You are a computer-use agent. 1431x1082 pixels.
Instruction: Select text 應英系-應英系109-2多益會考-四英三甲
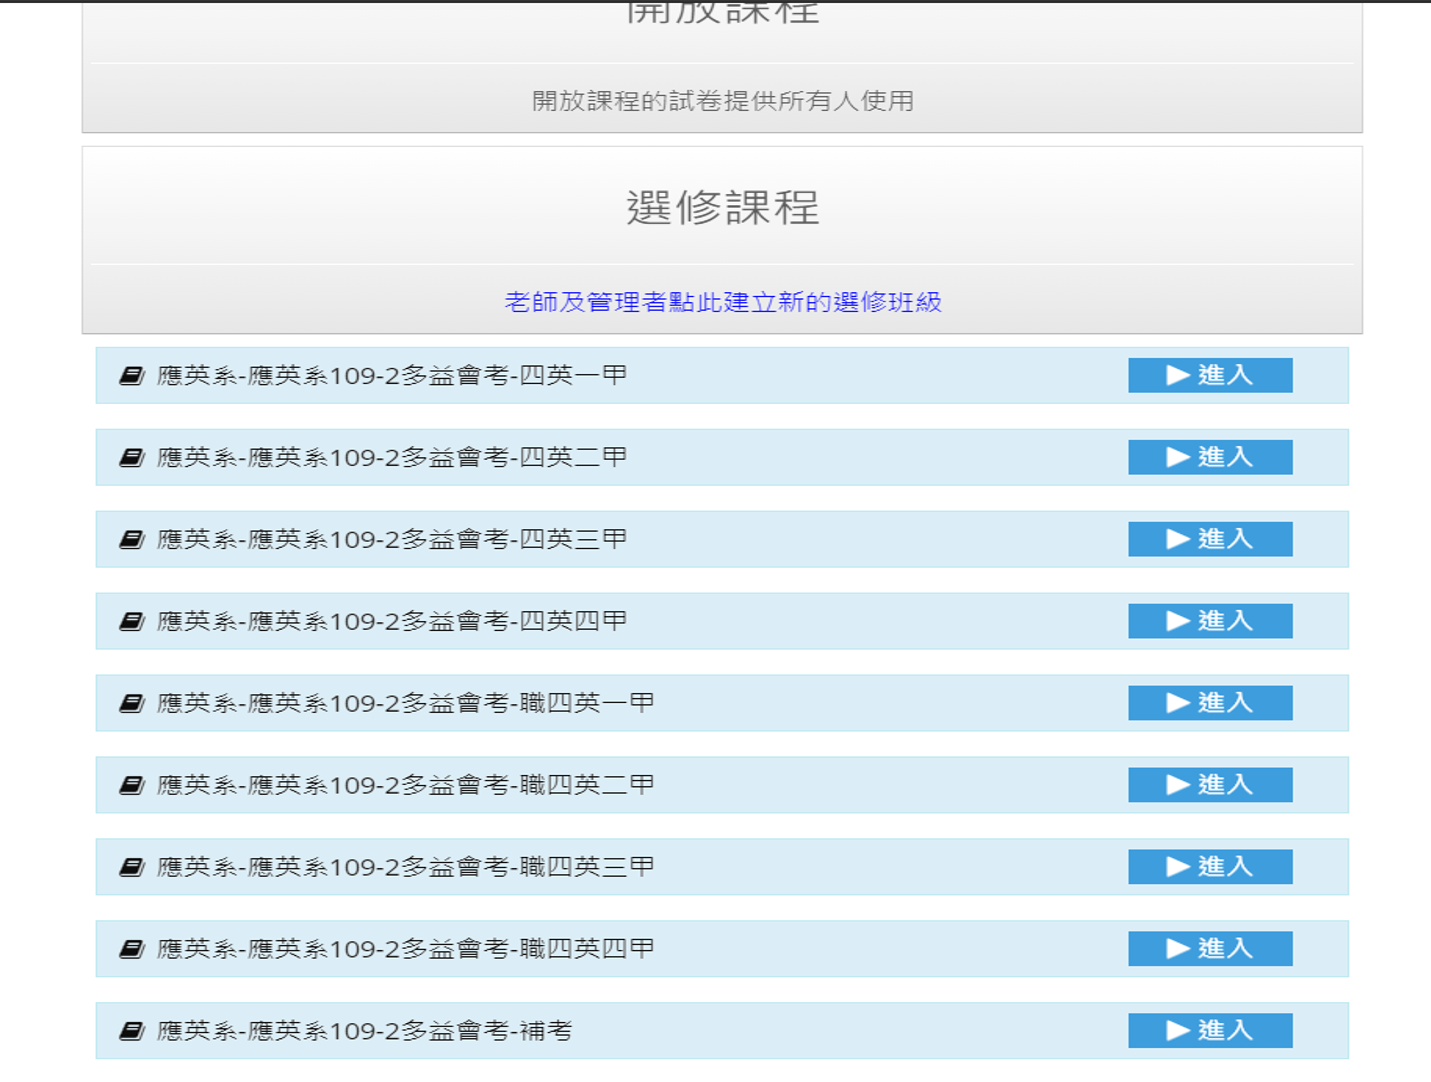(x=392, y=540)
